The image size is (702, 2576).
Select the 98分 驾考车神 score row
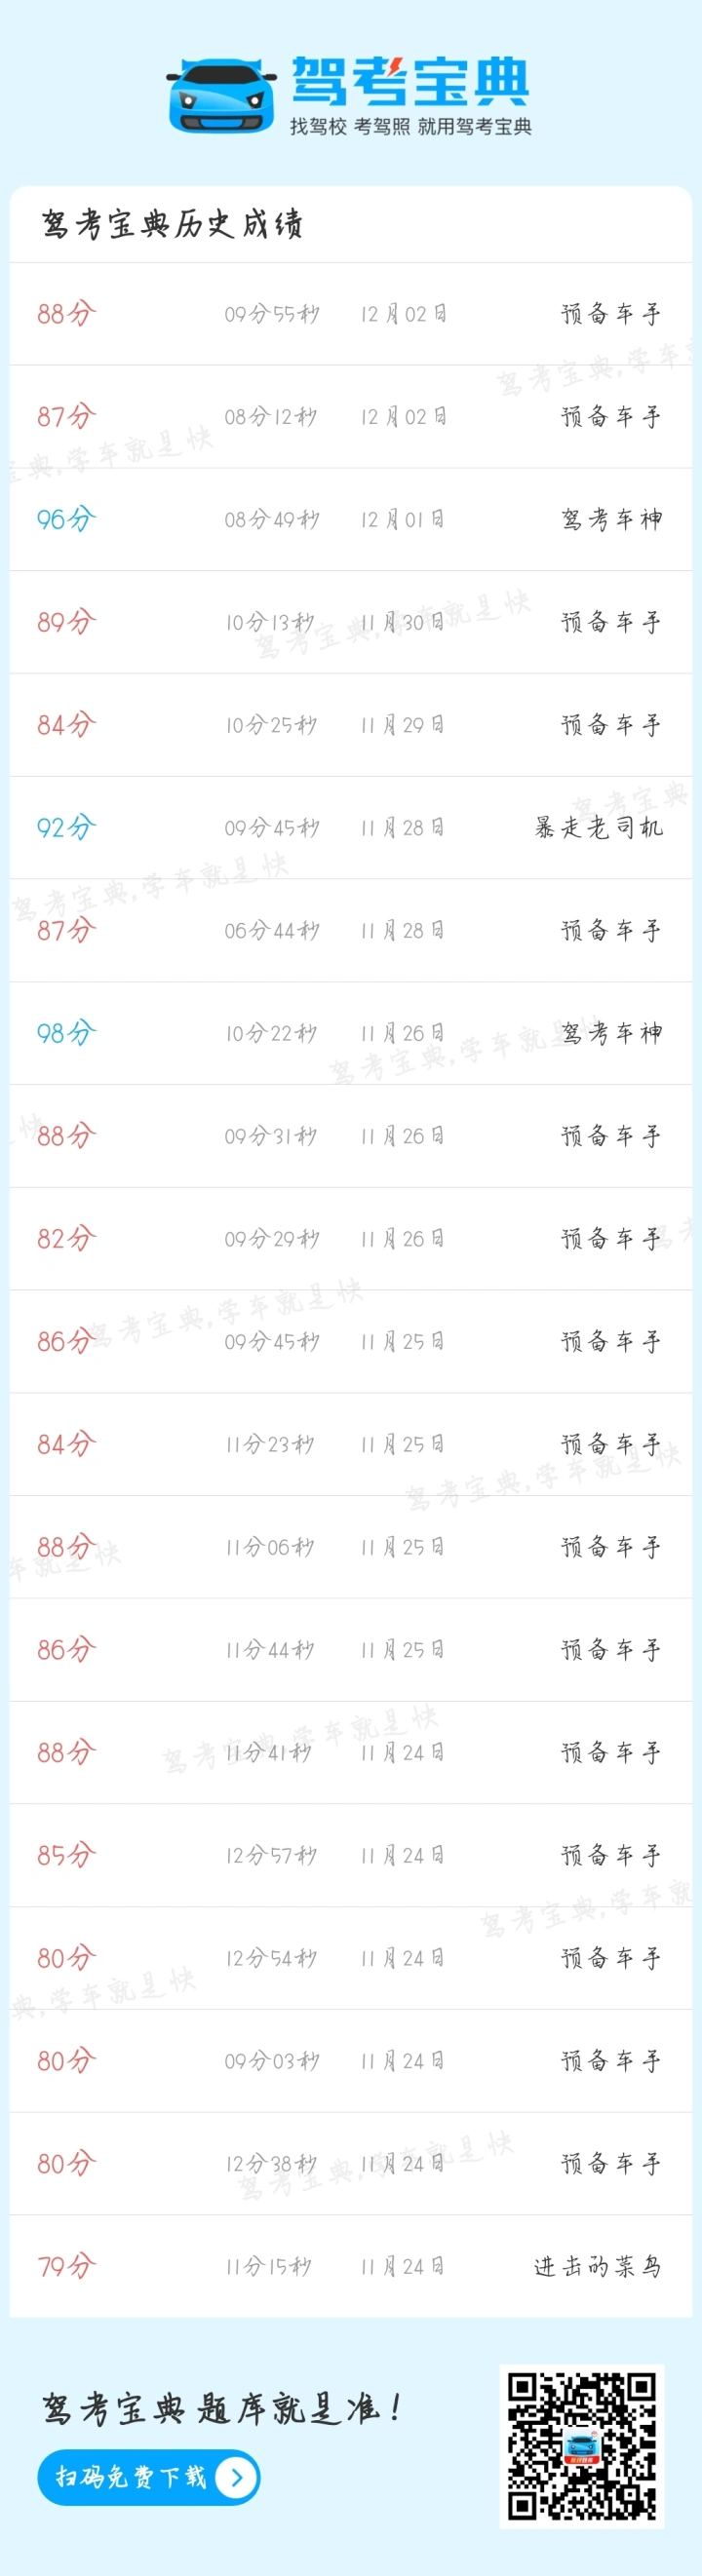[351, 1033]
